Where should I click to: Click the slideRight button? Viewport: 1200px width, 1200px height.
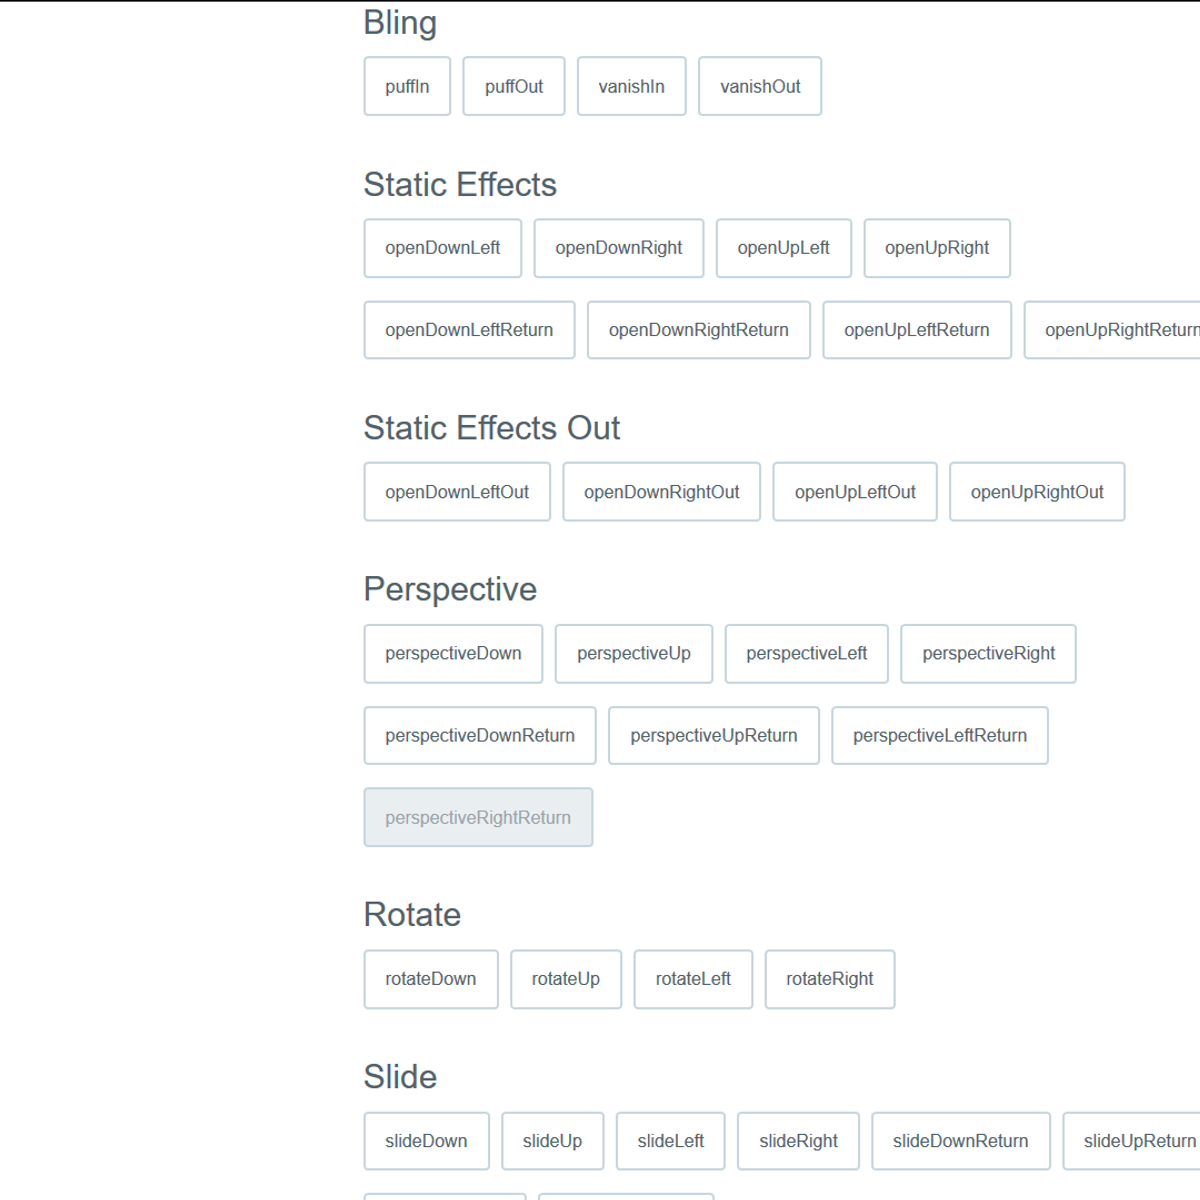click(798, 1141)
